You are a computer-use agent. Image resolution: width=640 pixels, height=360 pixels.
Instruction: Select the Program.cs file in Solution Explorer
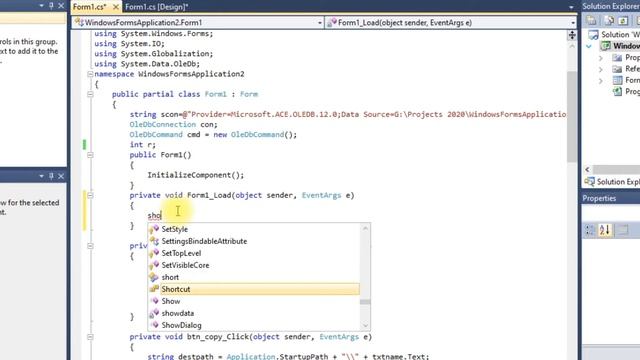coord(626,92)
